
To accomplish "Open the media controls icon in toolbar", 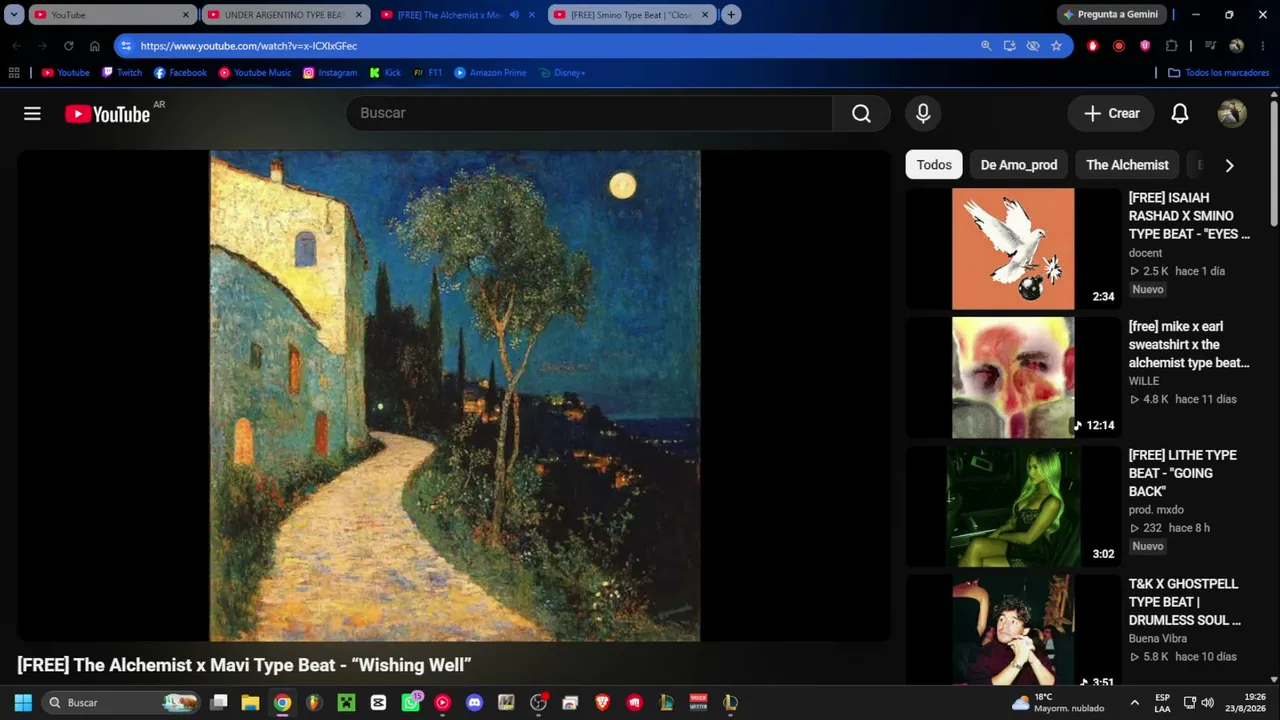I will point(1210,46).
